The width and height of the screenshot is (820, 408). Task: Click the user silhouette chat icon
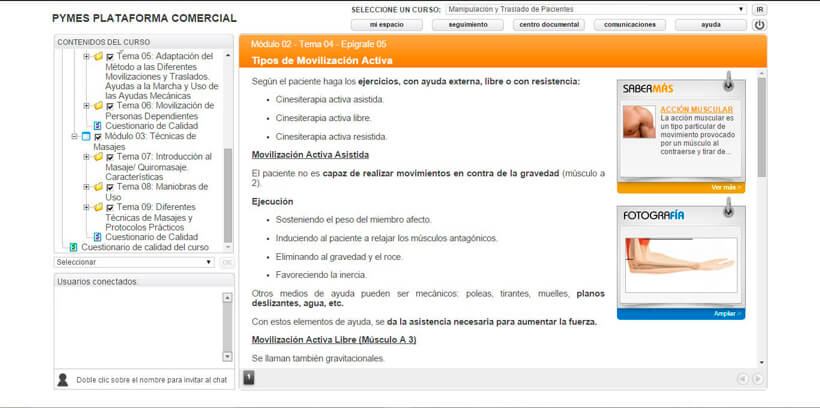pos(63,380)
